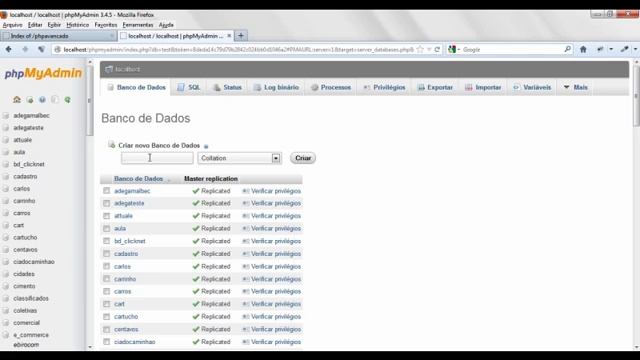
Task: Click the aula database icon in sidebar
Action: click(x=6, y=152)
